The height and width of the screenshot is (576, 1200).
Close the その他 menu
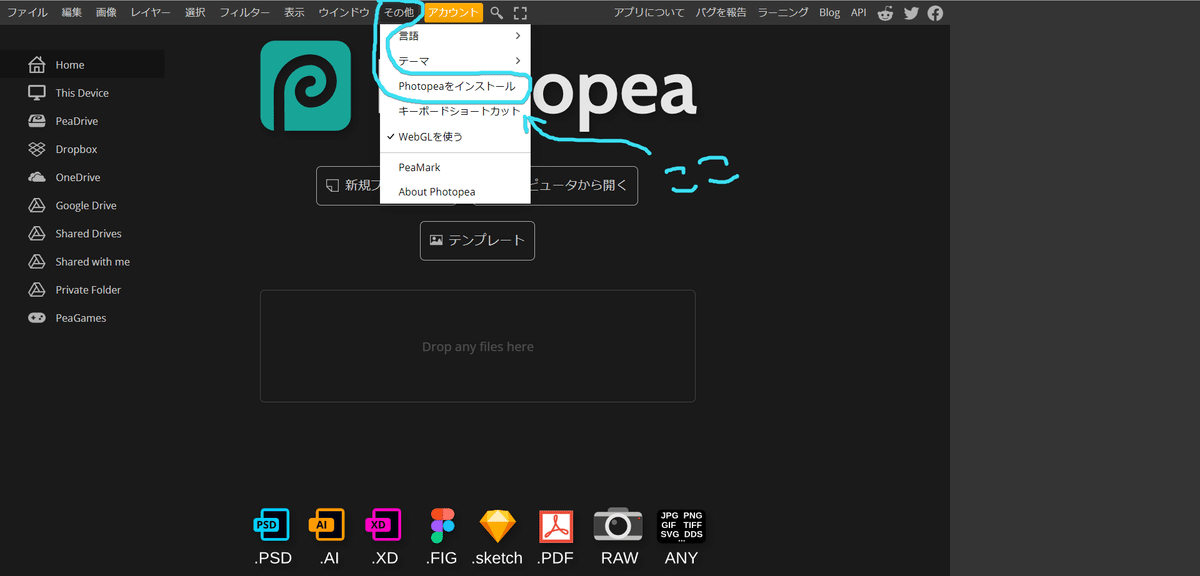(399, 13)
